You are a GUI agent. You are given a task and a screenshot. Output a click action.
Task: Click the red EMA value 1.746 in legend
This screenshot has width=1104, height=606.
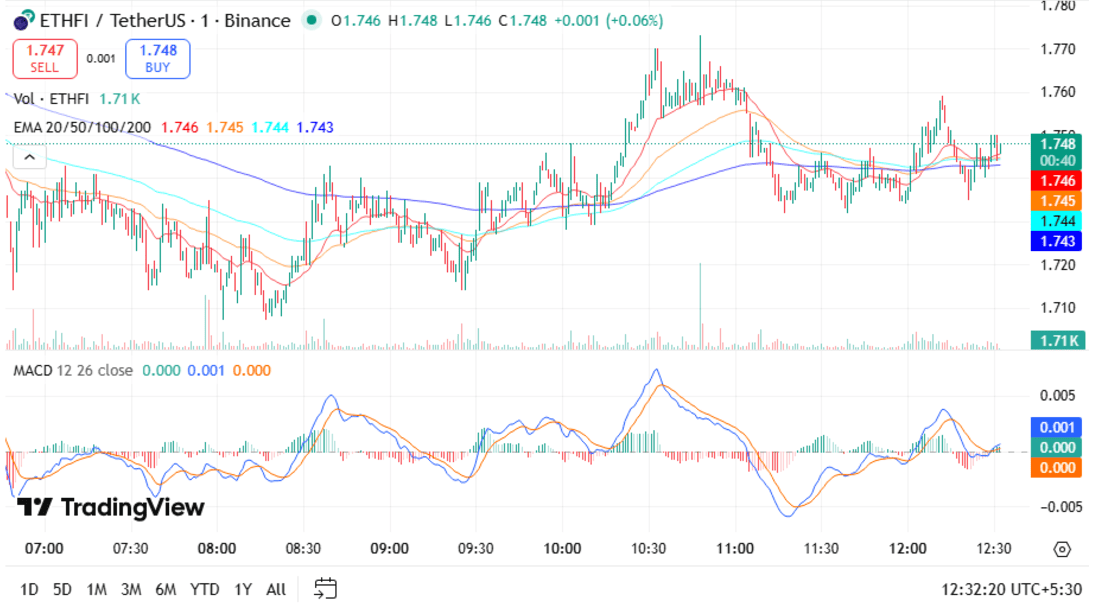point(180,127)
